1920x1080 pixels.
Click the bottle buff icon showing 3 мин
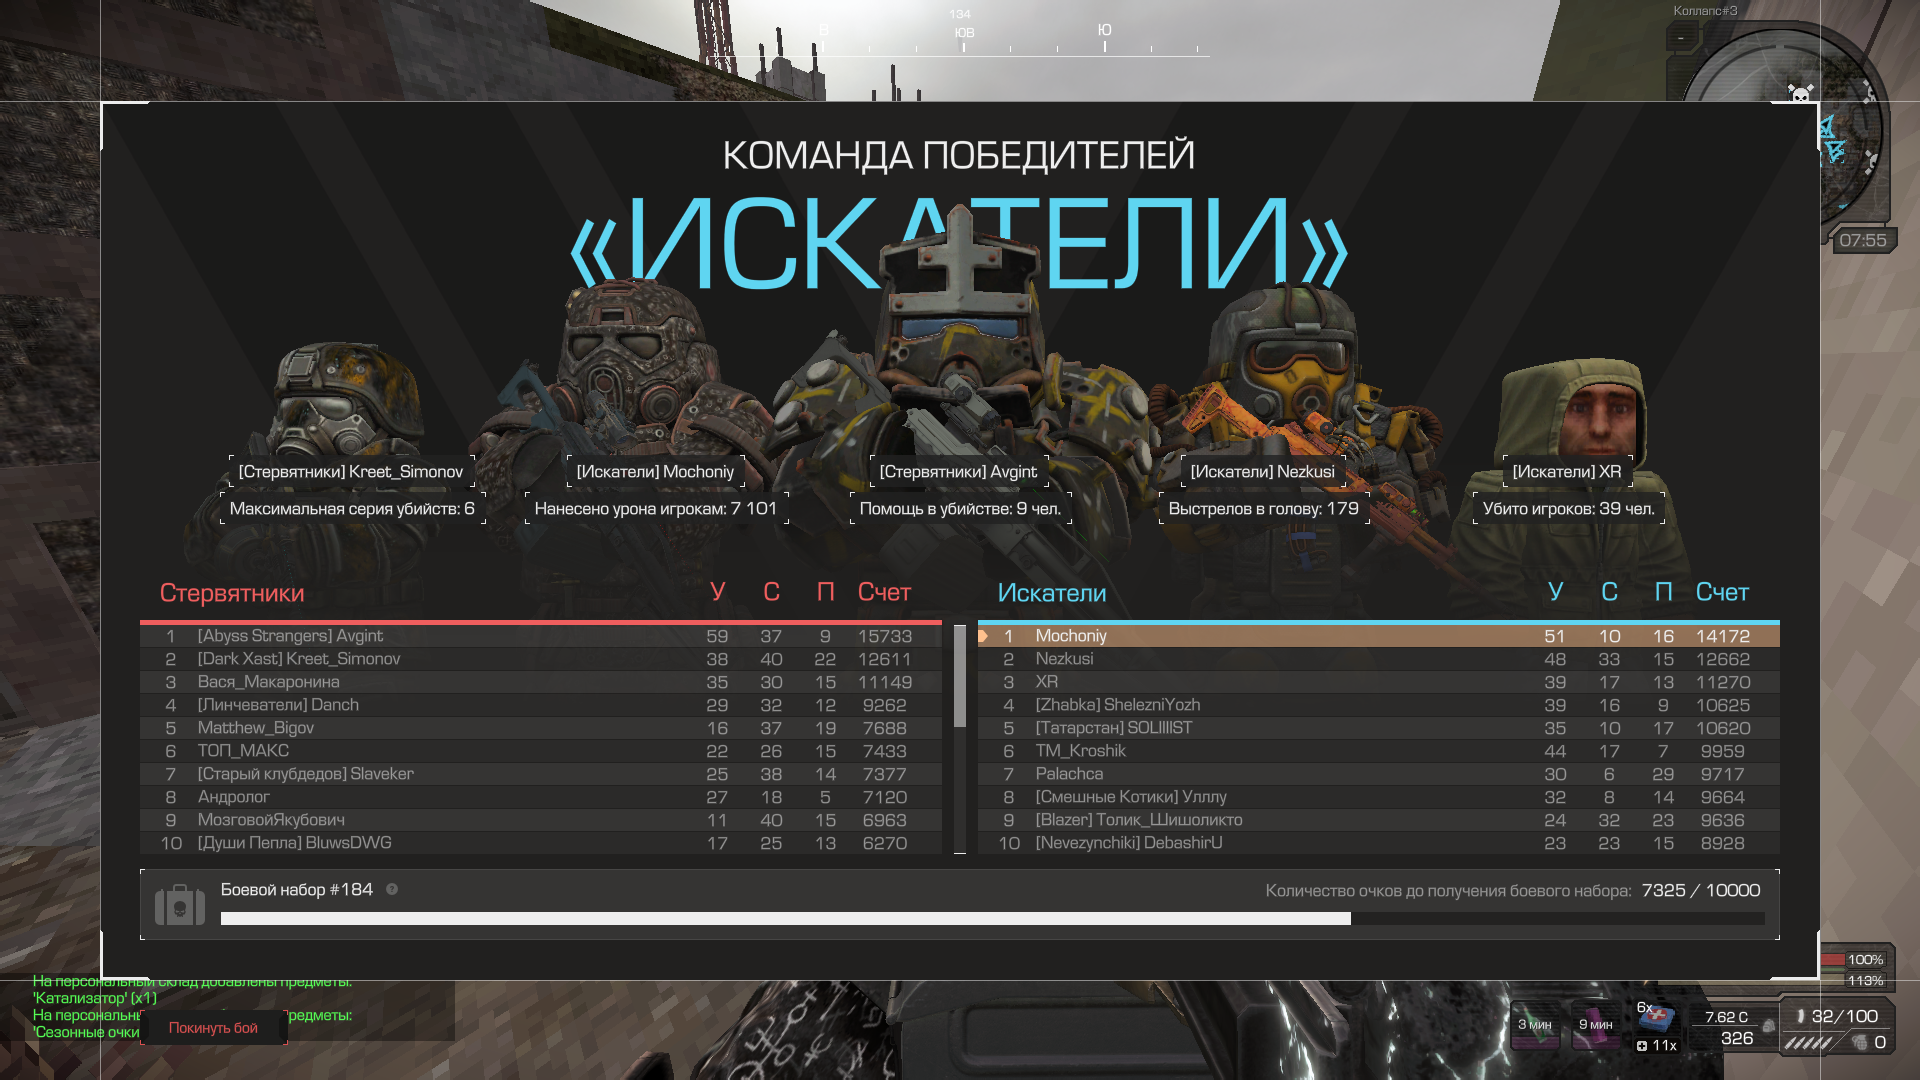tap(1535, 1025)
